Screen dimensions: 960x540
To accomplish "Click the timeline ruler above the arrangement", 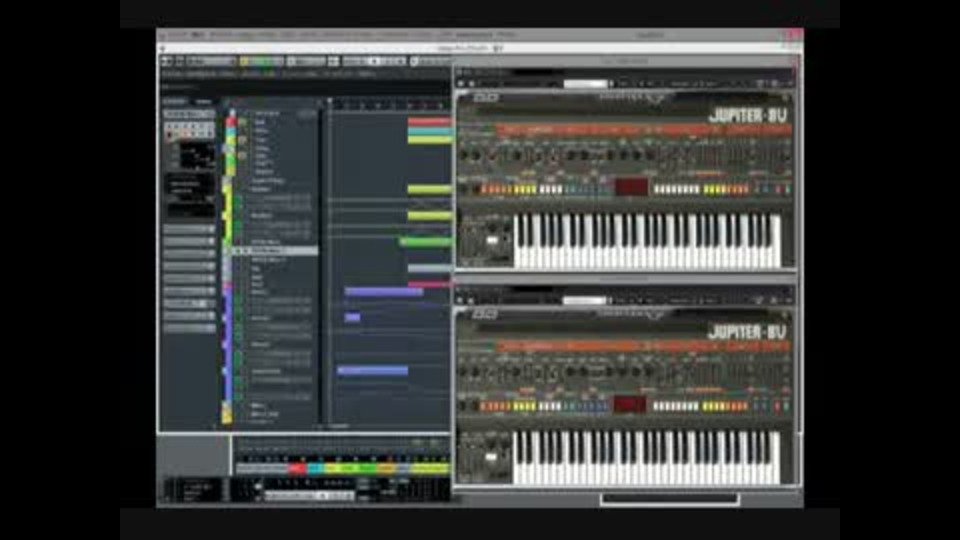I will coord(389,105).
